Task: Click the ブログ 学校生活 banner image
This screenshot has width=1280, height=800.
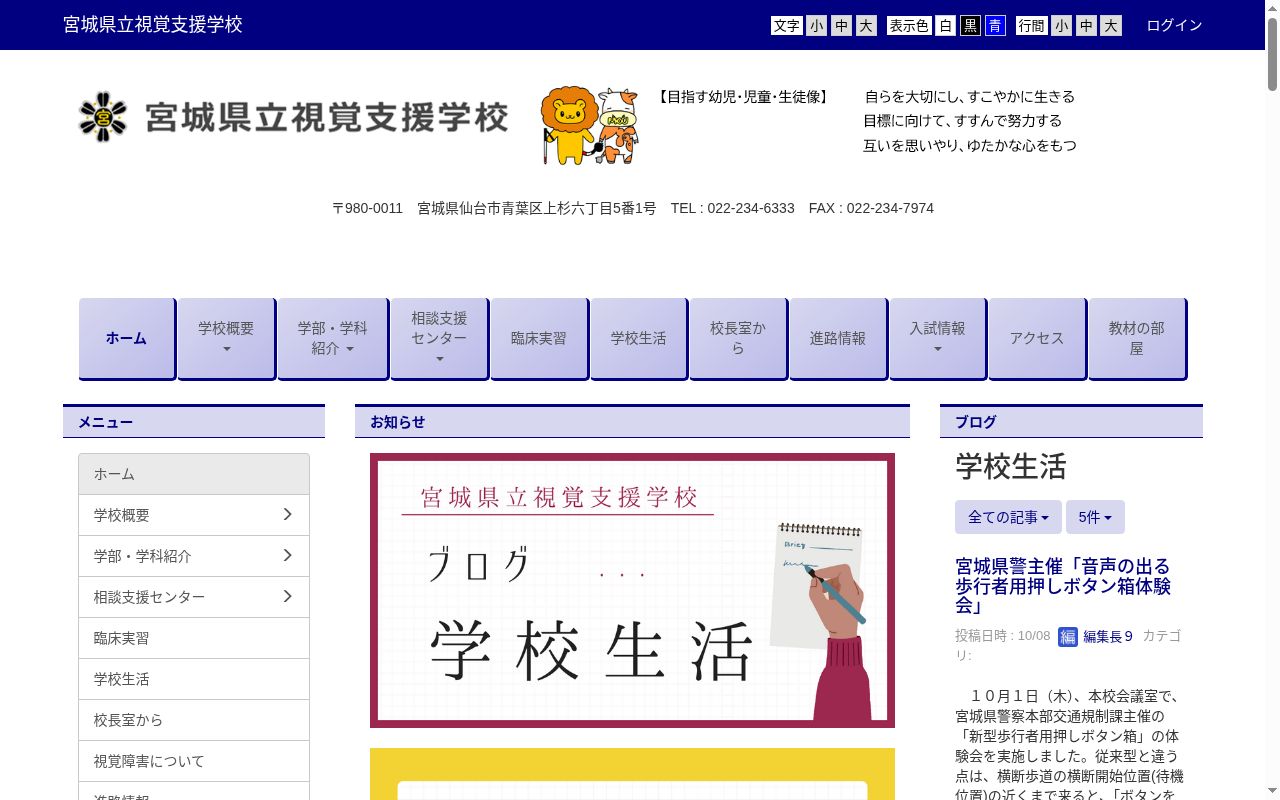Action: [x=632, y=590]
